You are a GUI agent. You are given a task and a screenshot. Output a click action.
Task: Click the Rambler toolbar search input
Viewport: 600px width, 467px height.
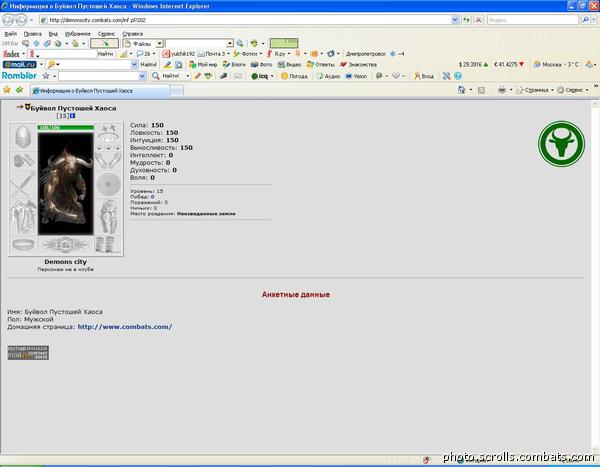click(98, 76)
